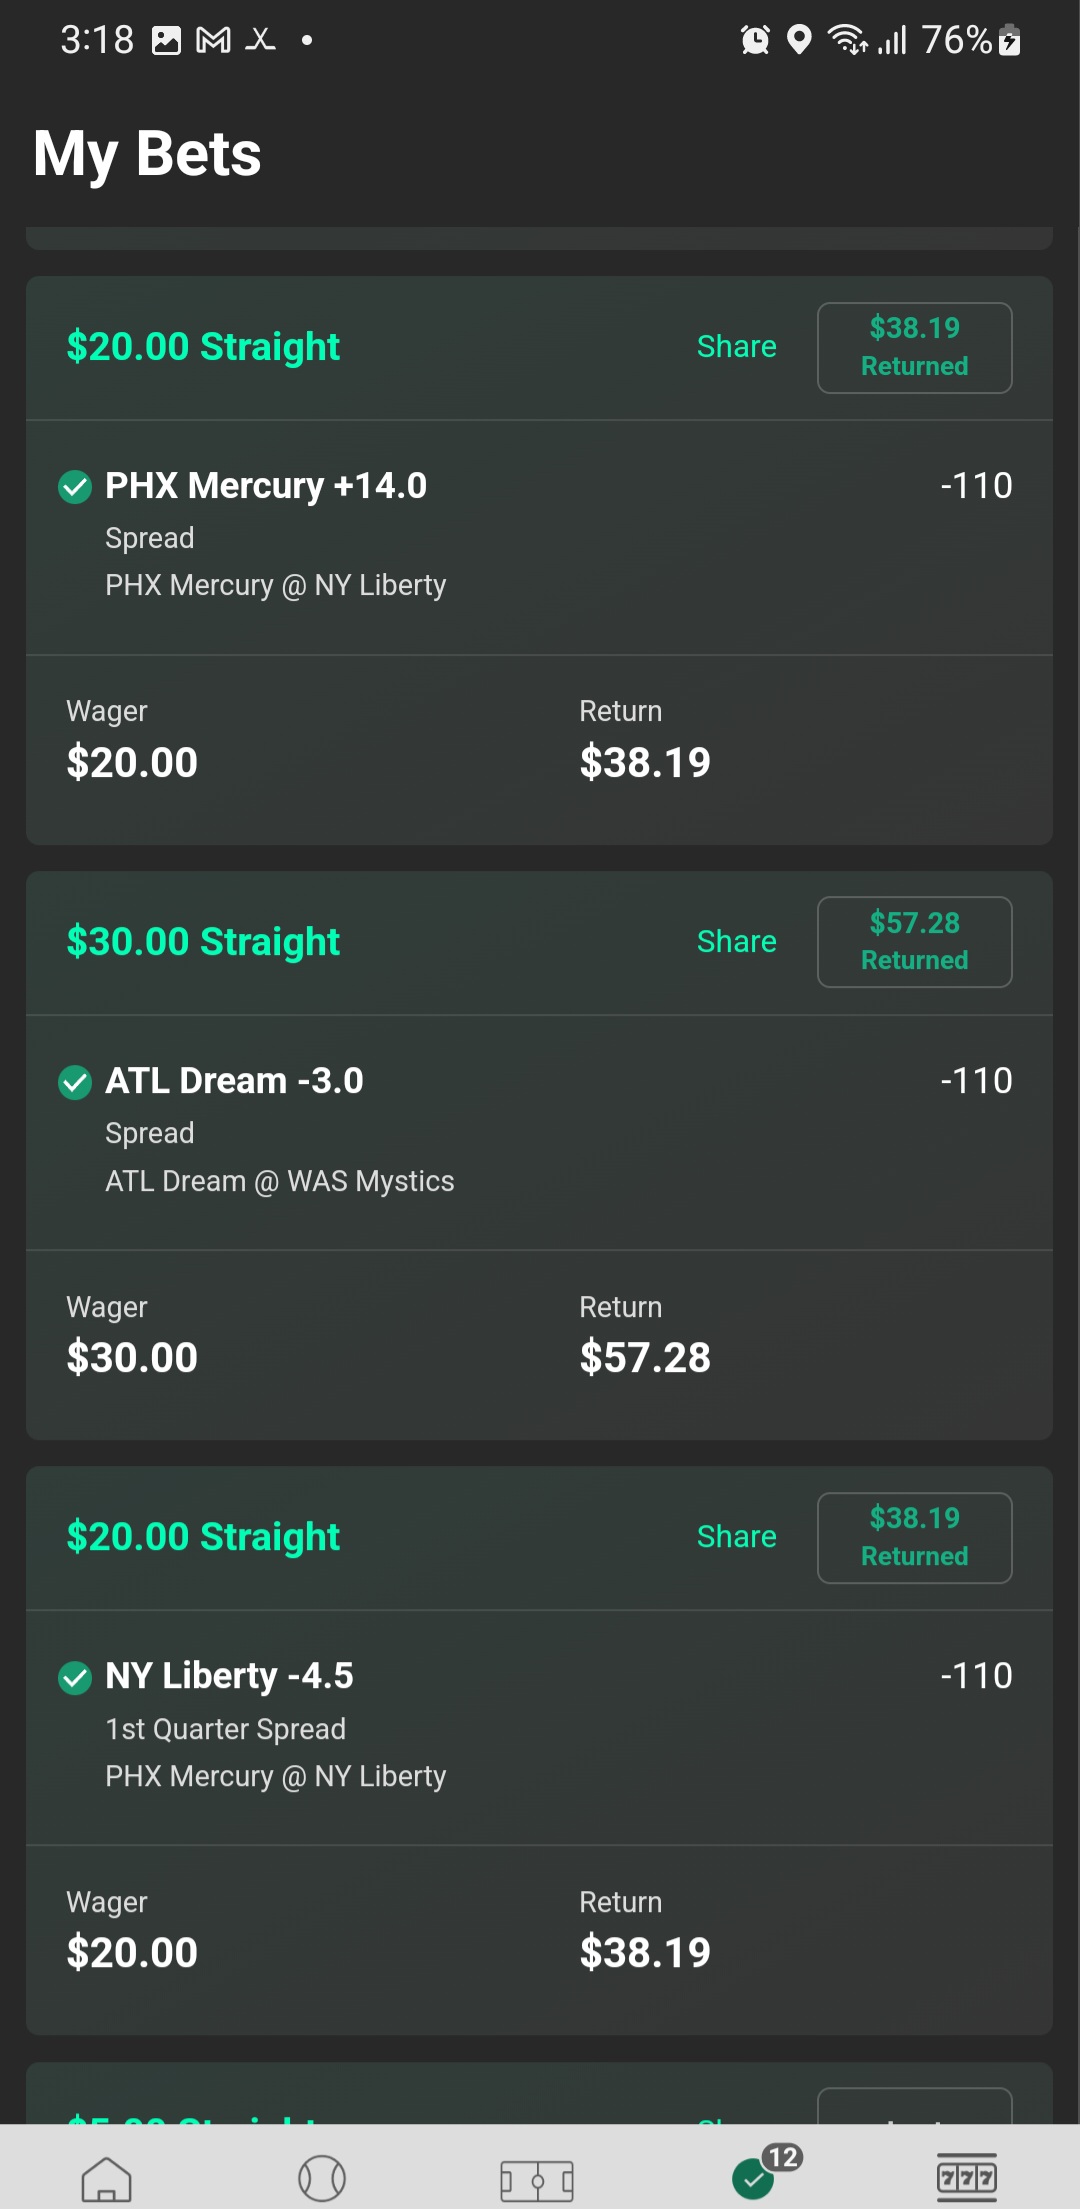Open the 1st Quarter Spread bet details
The height and width of the screenshot is (2209, 1080).
click(226, 1729)
